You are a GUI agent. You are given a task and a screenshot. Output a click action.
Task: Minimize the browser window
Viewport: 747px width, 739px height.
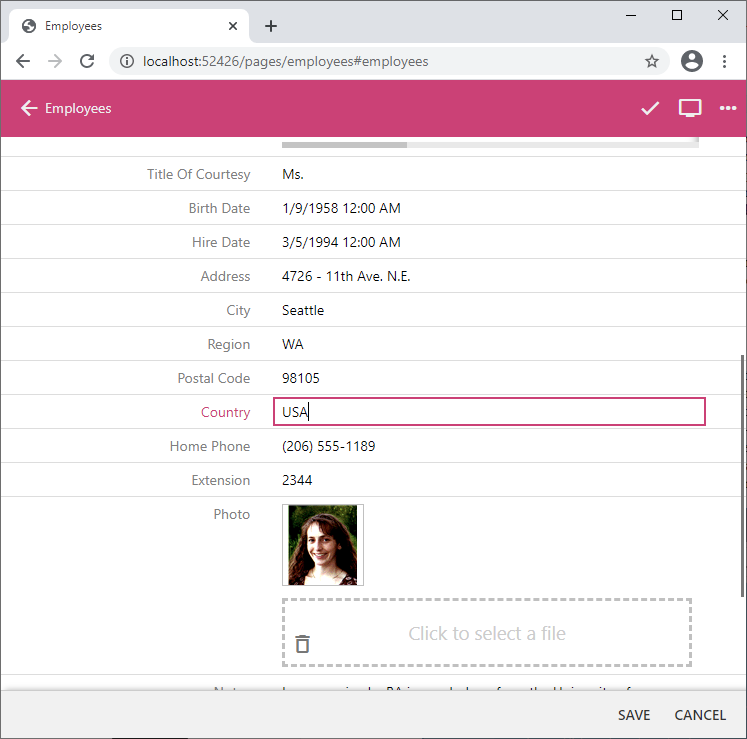point(631,15)
